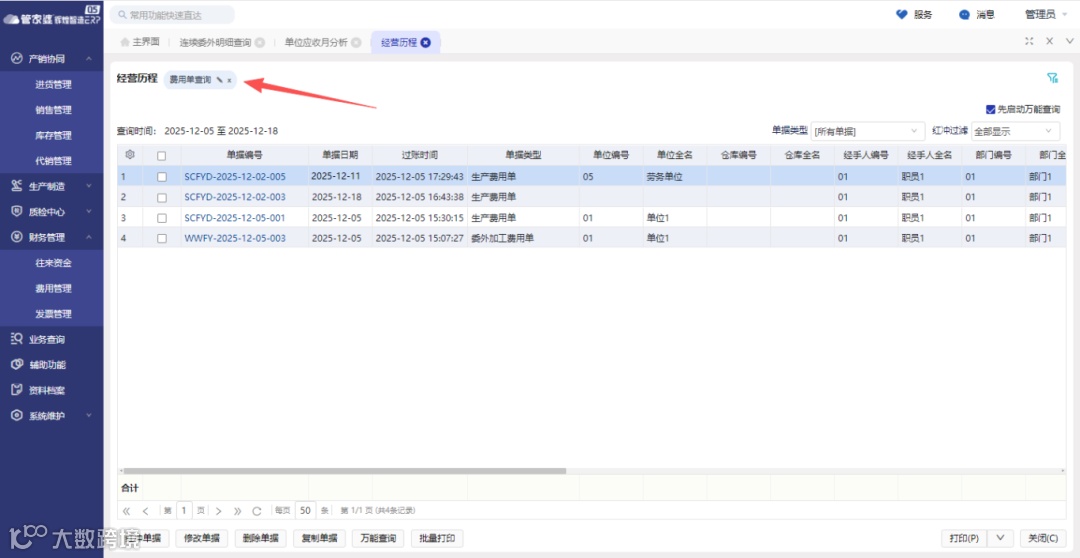
Task: Check the row for WWFY-2025-12-05-003
Action: click(162, 238)
